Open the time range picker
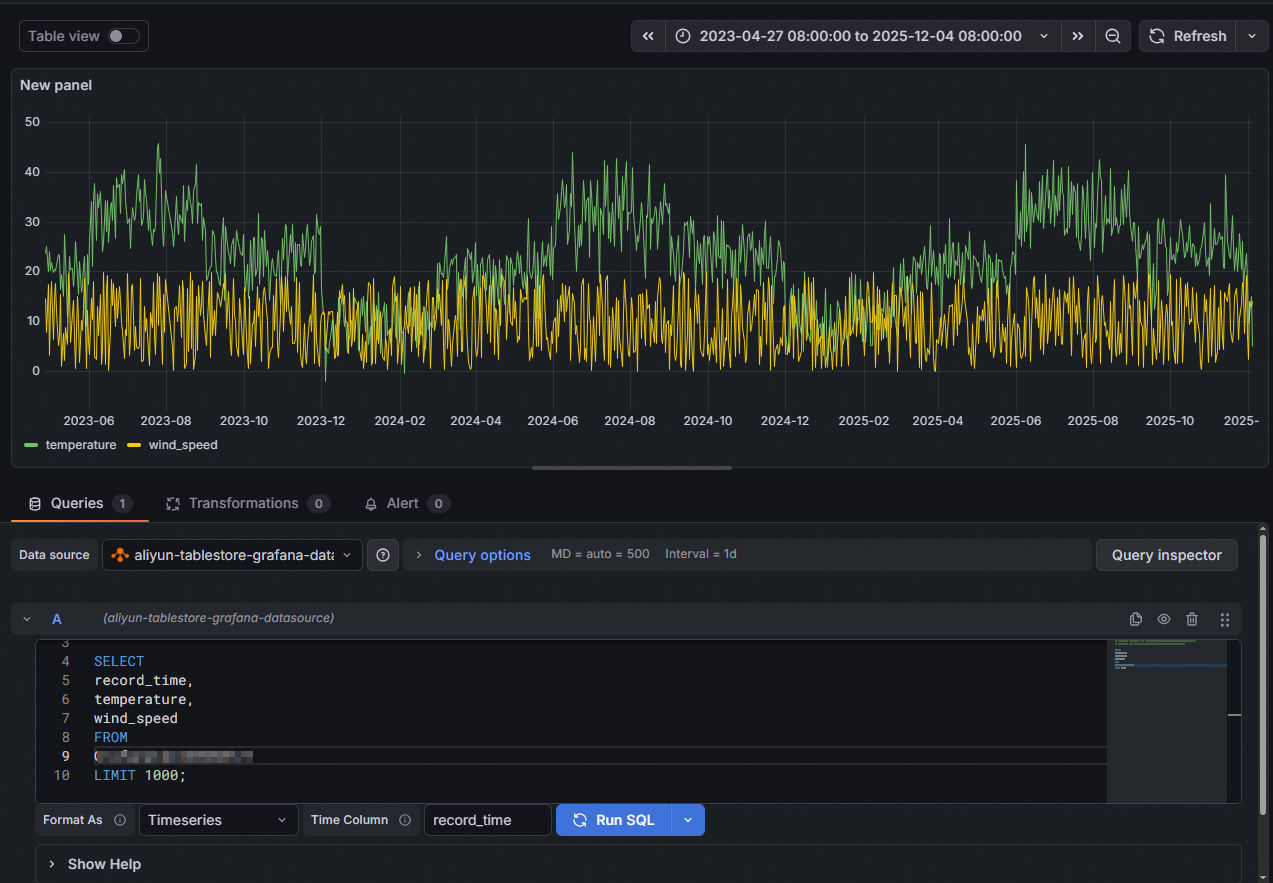Image resolution: width=1273 pixels, height=883 pixels. (862, 36)
